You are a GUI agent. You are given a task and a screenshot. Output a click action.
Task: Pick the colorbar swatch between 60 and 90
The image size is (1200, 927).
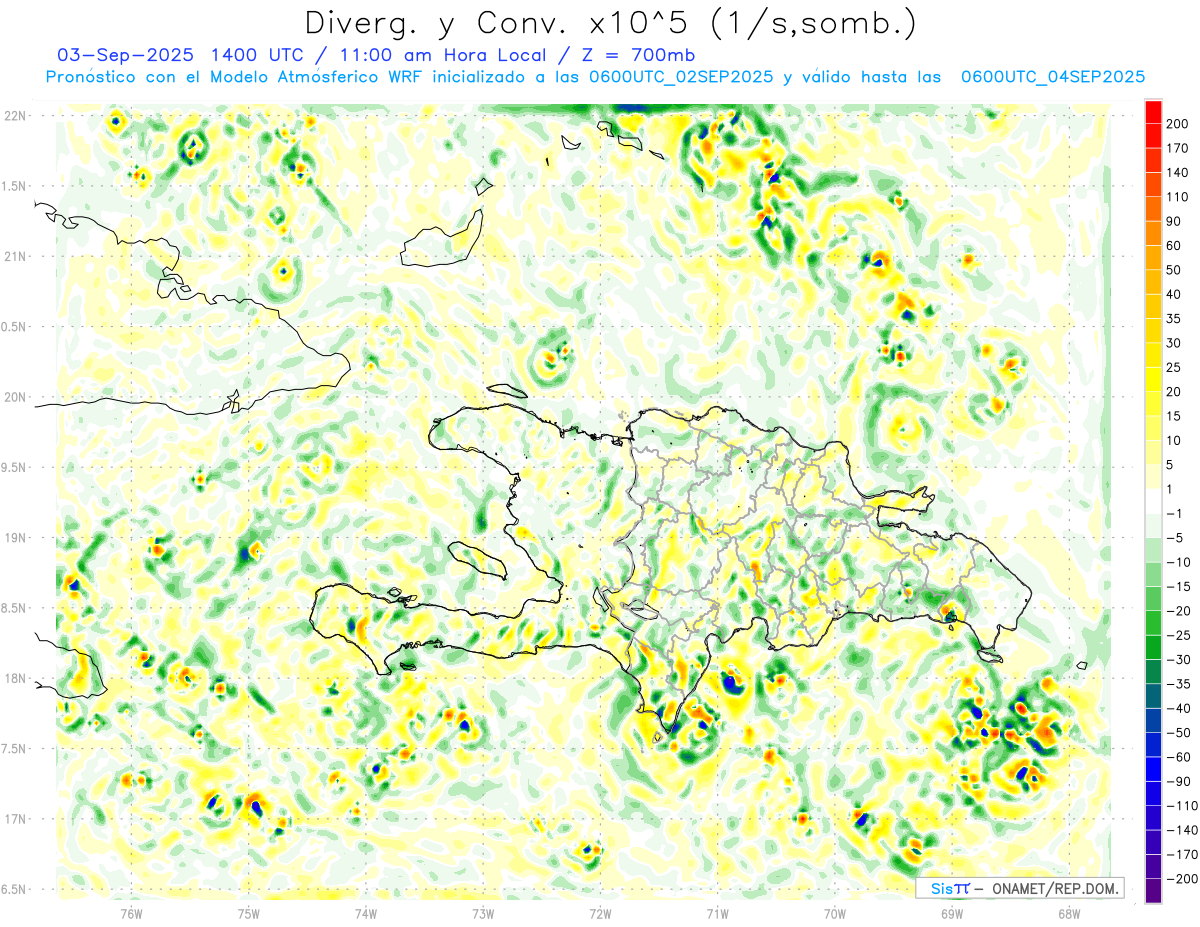tap(1154, 233)
